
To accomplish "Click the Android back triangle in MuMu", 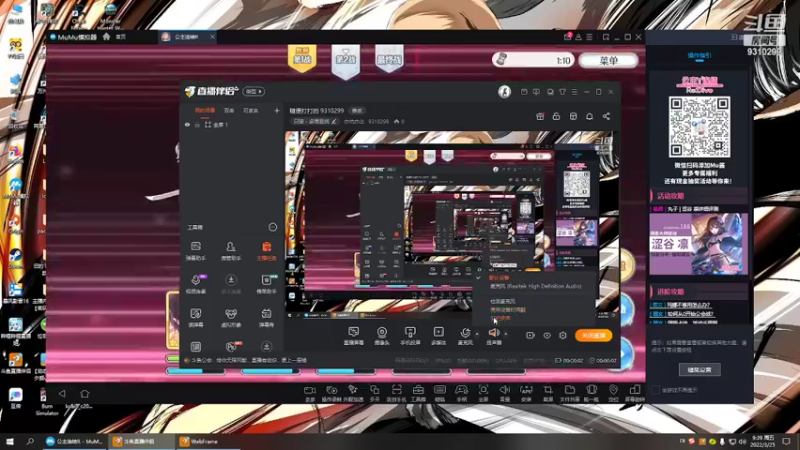I will (62, 393).
